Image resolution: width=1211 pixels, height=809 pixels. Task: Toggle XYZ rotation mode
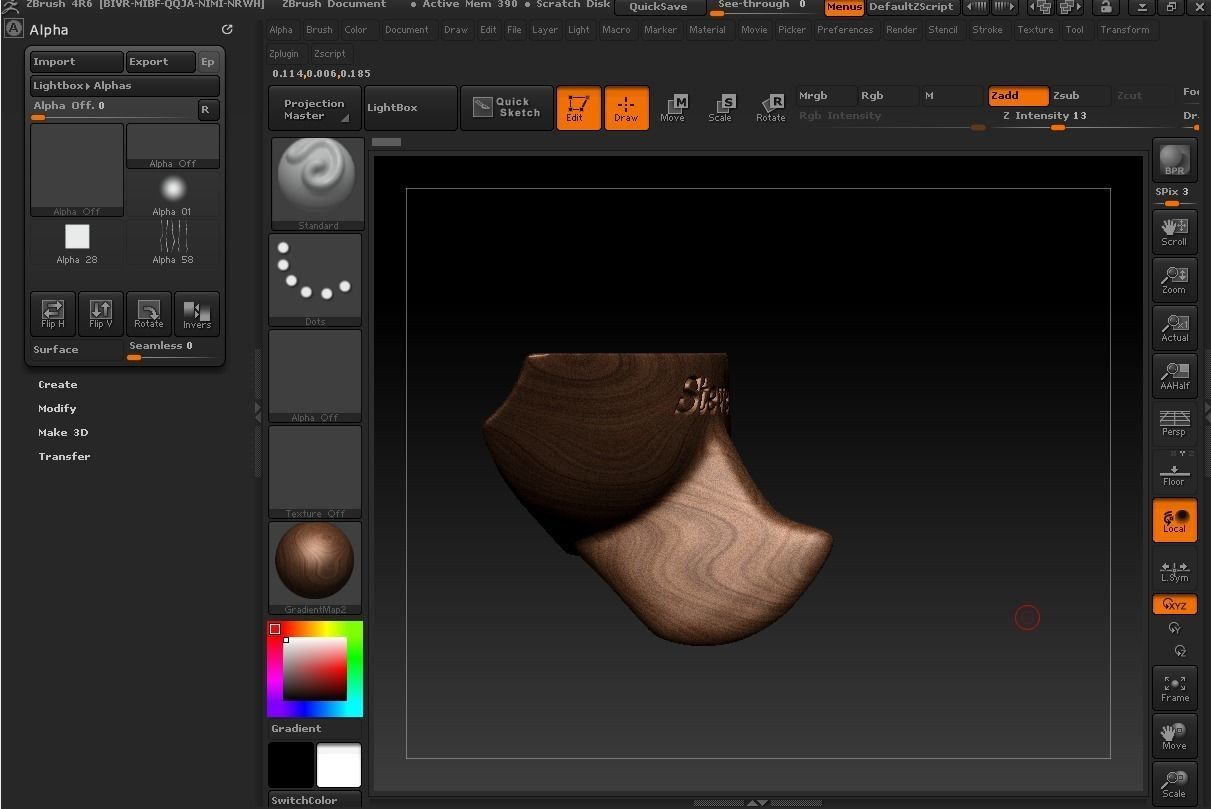point(1175,605)
